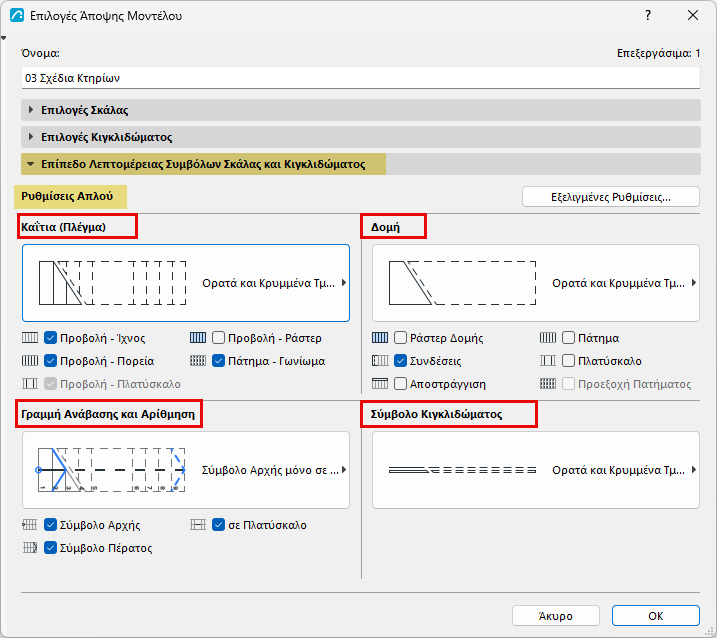Click the icon beside Προεξοχή Πατήματος

(x=548, y=384)
